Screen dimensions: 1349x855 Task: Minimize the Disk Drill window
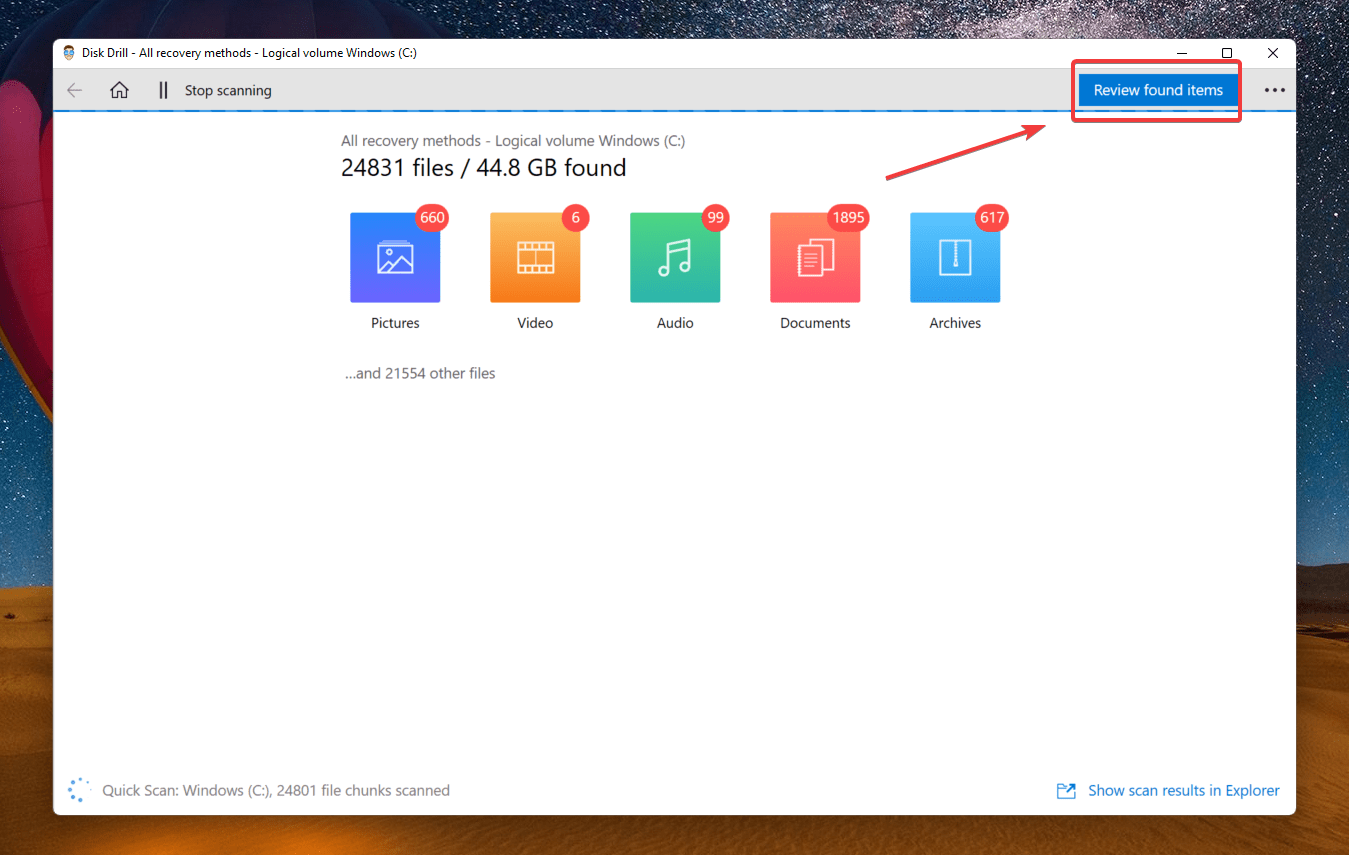(x=1181, y=53)
